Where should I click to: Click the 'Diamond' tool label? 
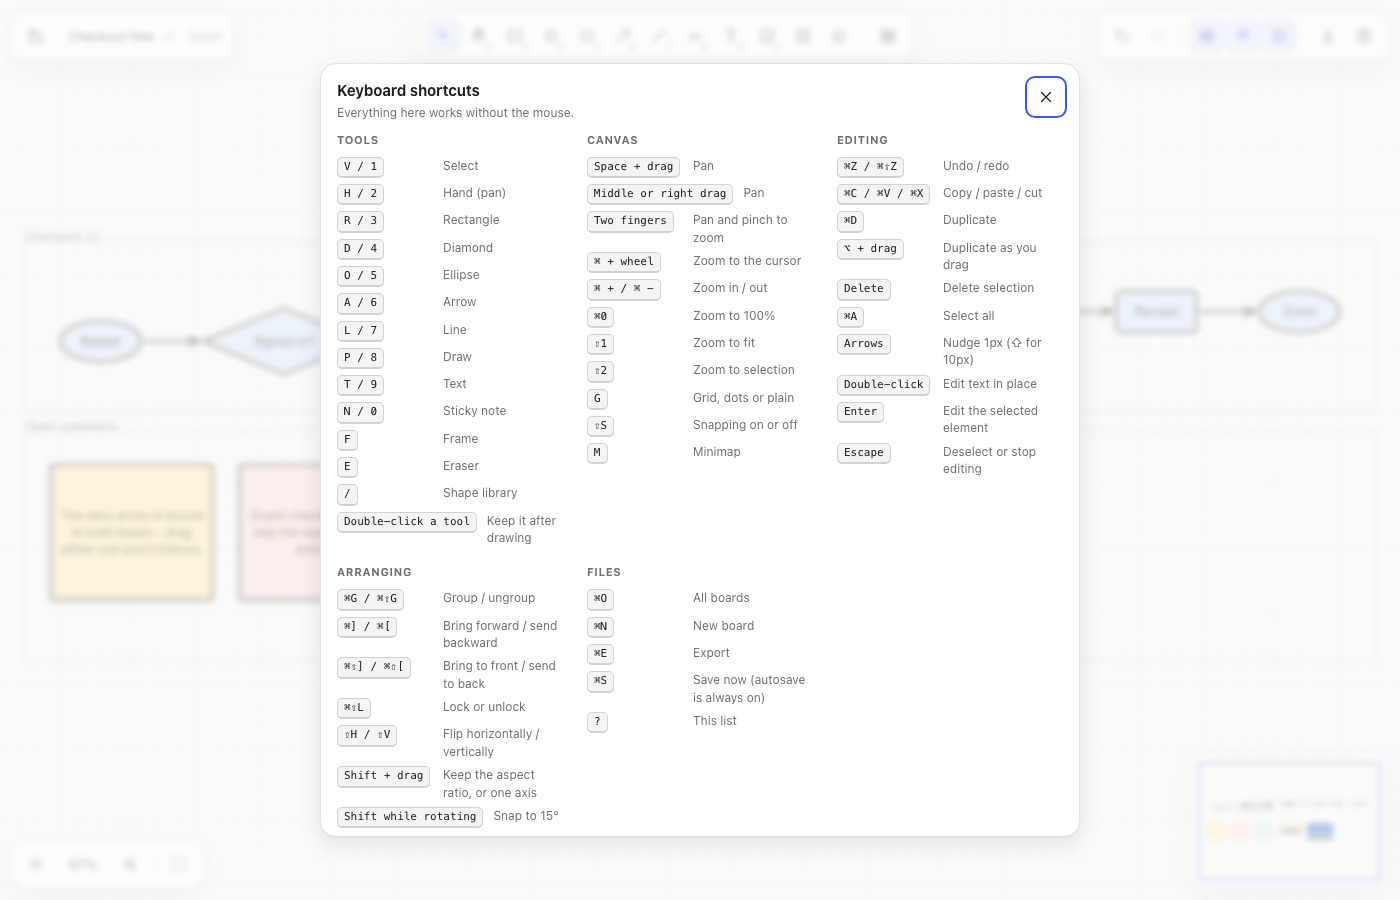tap(468, 248)
